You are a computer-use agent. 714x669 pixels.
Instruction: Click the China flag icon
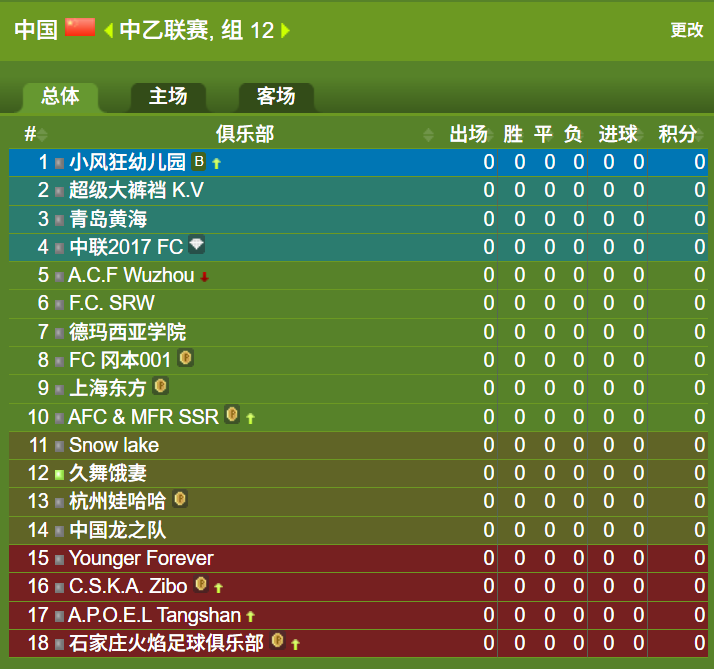pos(80,27)
